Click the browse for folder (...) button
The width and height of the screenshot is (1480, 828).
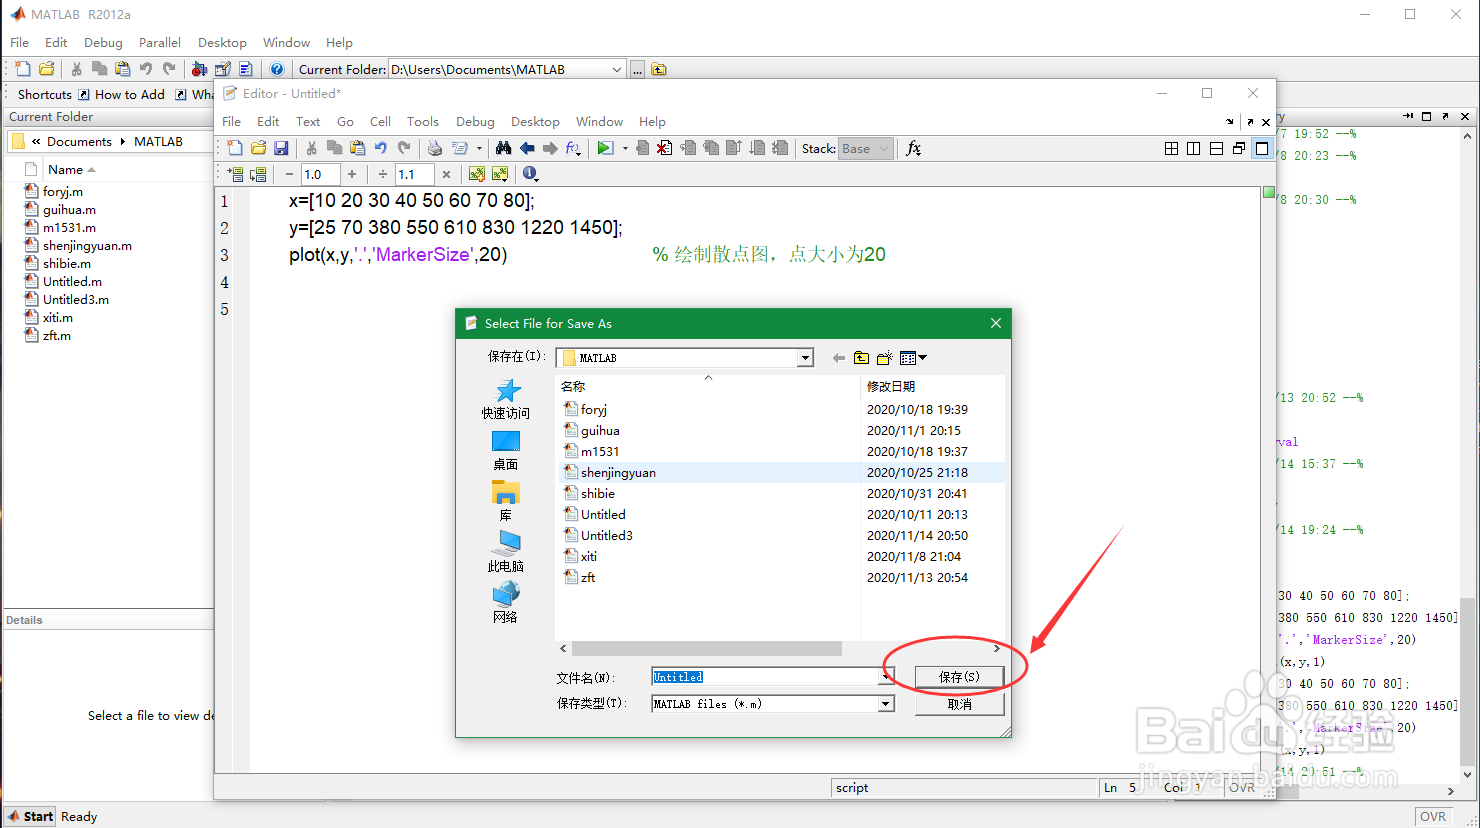click(x=637, y=69)
